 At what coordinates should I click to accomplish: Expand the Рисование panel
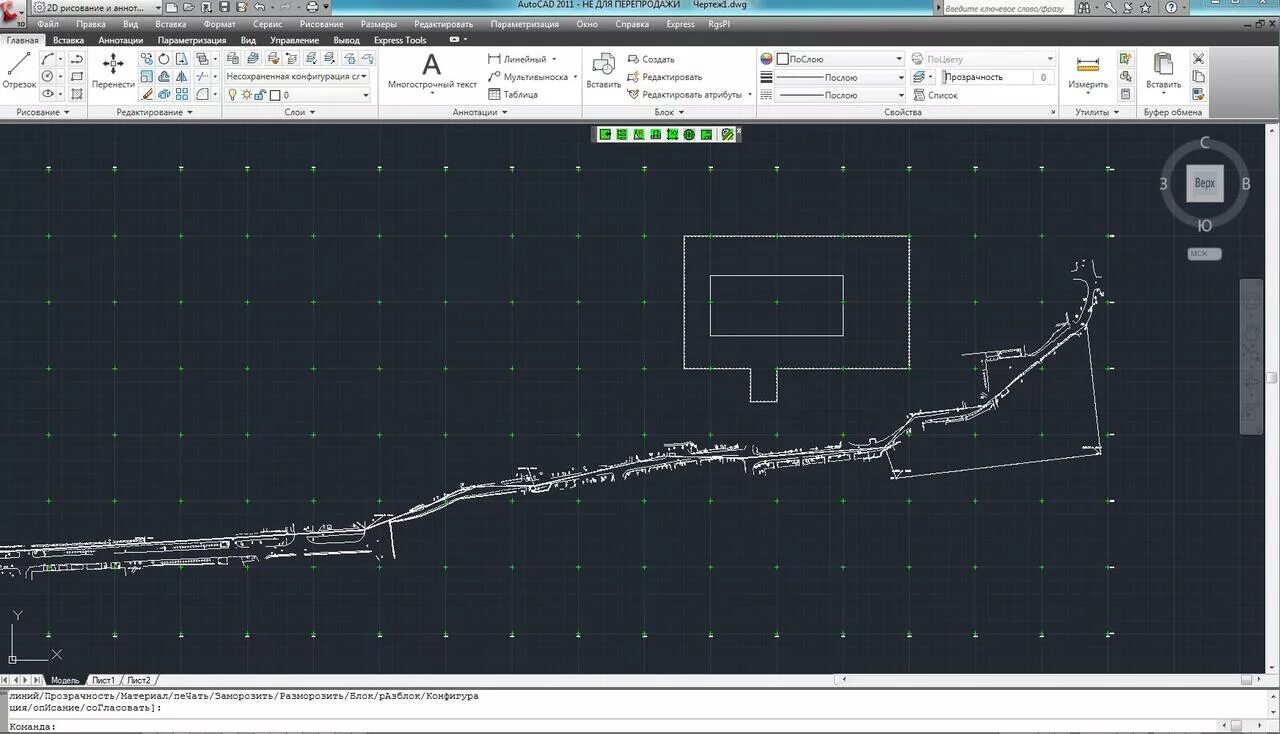click(x=43, y=112)
